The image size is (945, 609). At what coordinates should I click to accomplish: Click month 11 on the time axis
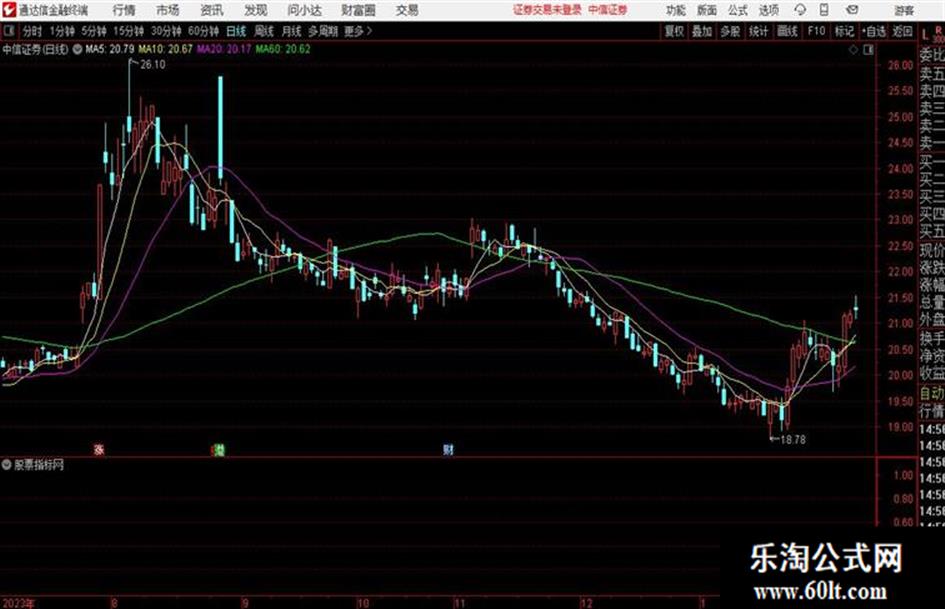460,603
